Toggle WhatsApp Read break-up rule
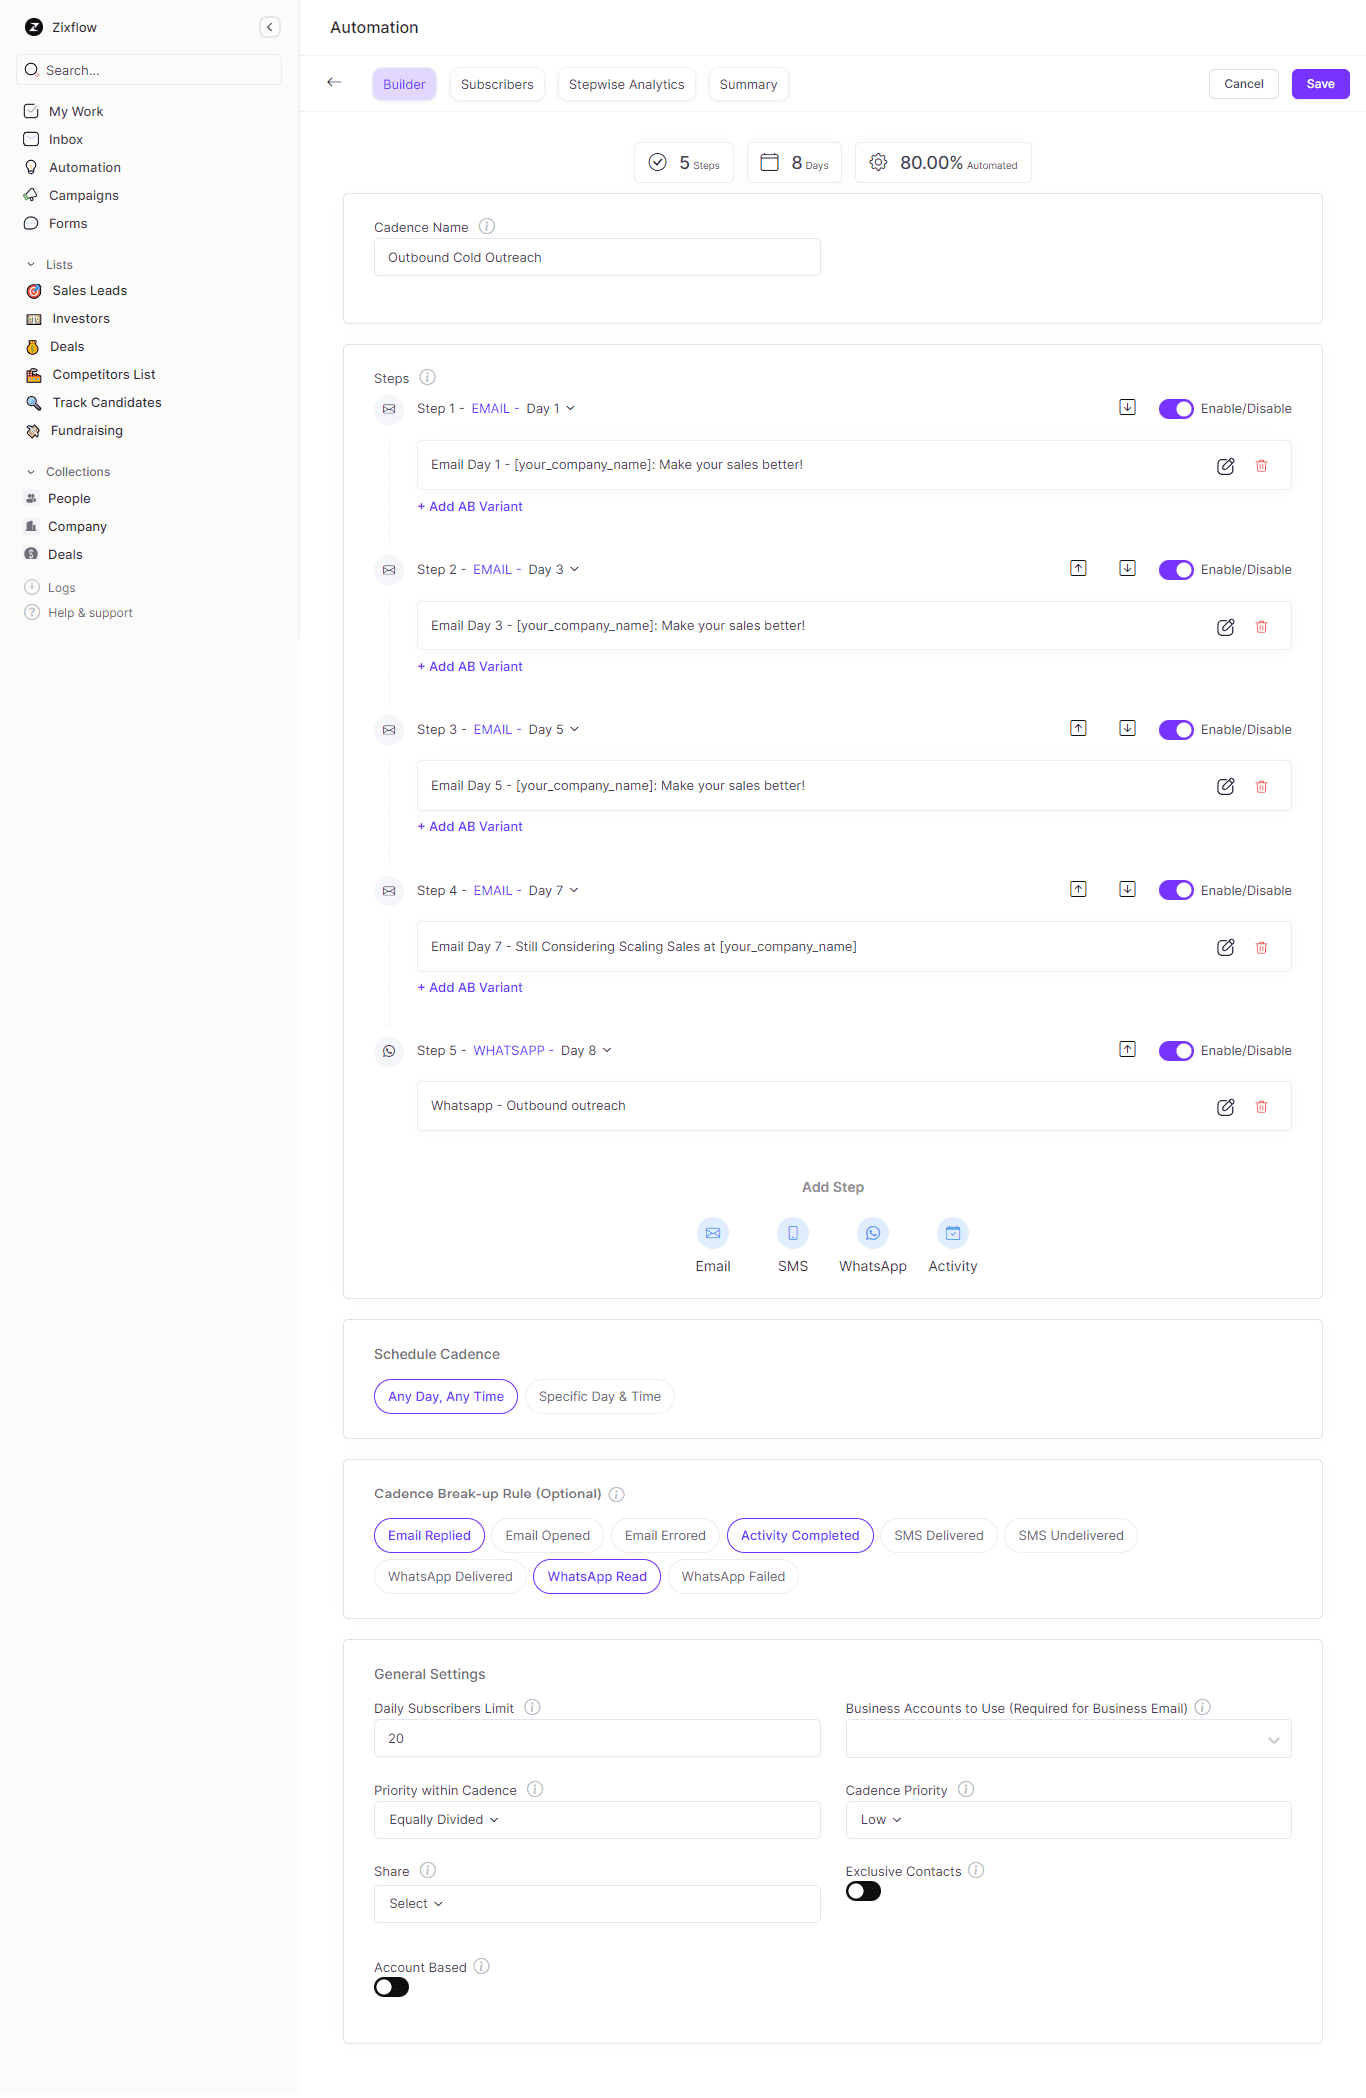 point(597,1576)
